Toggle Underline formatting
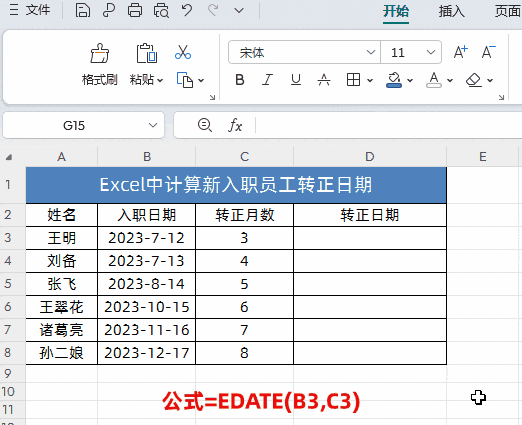This screenshot has width=522, height=425. pos(296,80)
